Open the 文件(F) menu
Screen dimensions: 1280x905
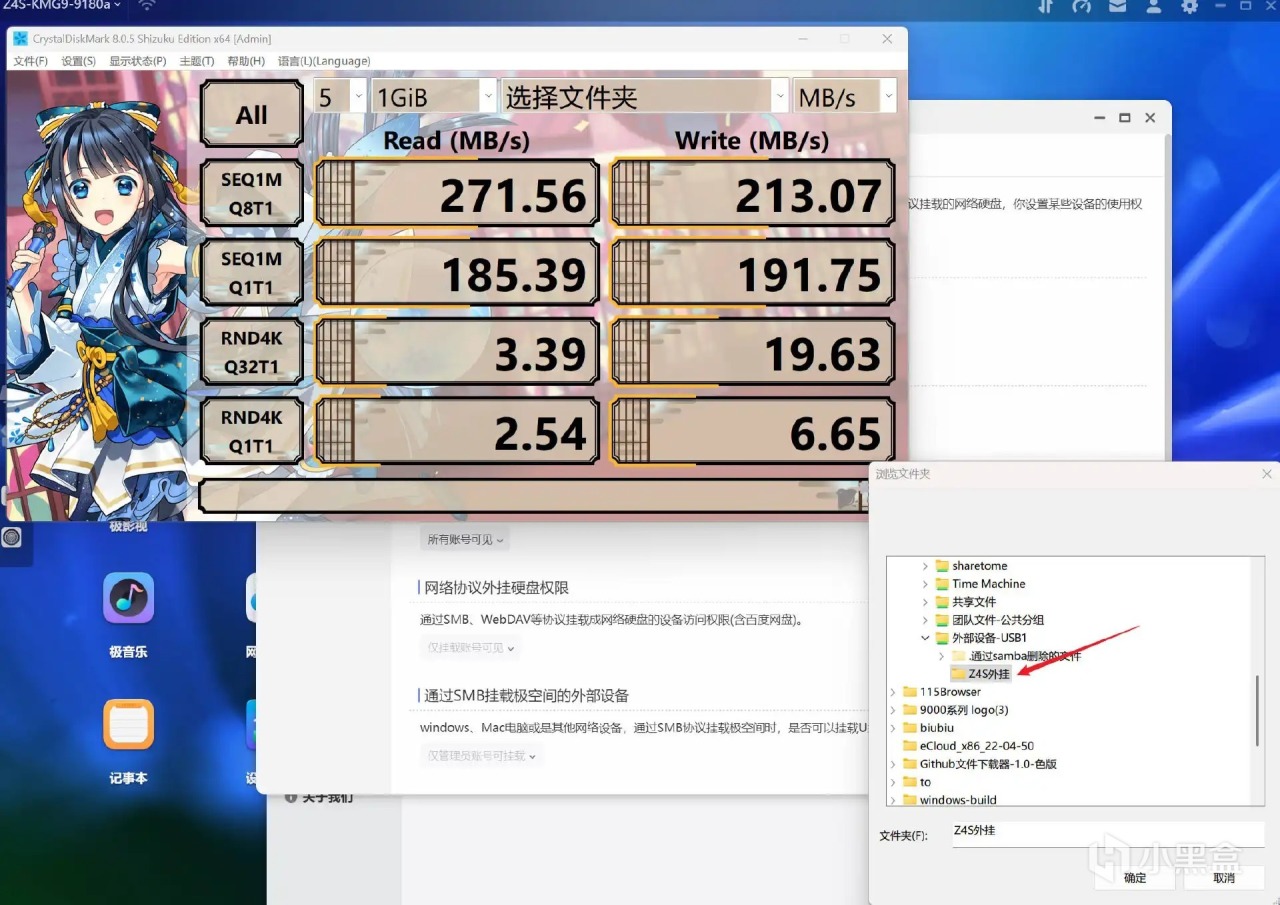[31, 61]
